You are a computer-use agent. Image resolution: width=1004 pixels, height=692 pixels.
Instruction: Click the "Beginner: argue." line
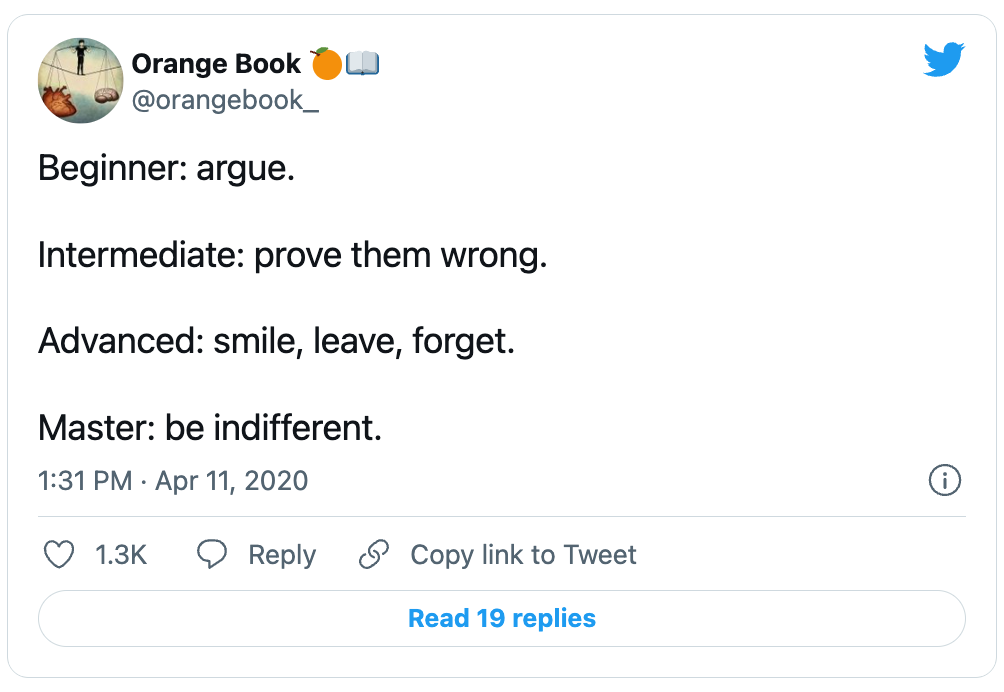pyautogui.click(x=166, y=169)
